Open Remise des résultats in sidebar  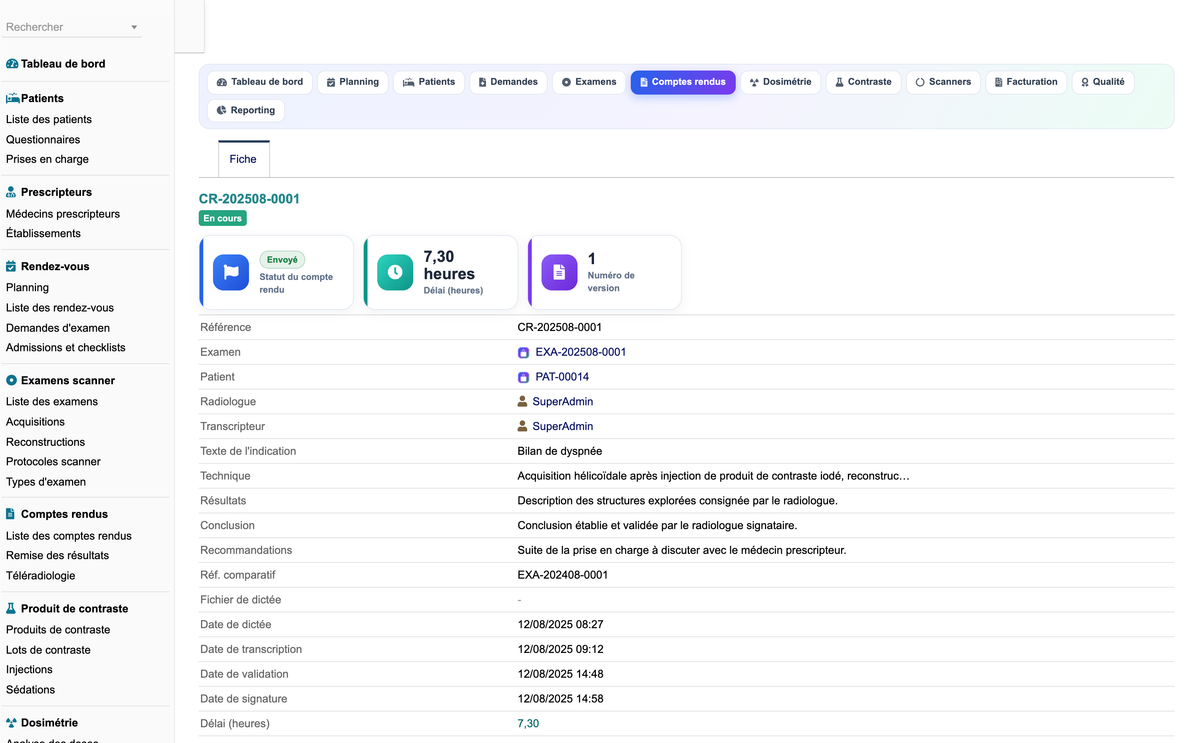(x=57, y=555)
